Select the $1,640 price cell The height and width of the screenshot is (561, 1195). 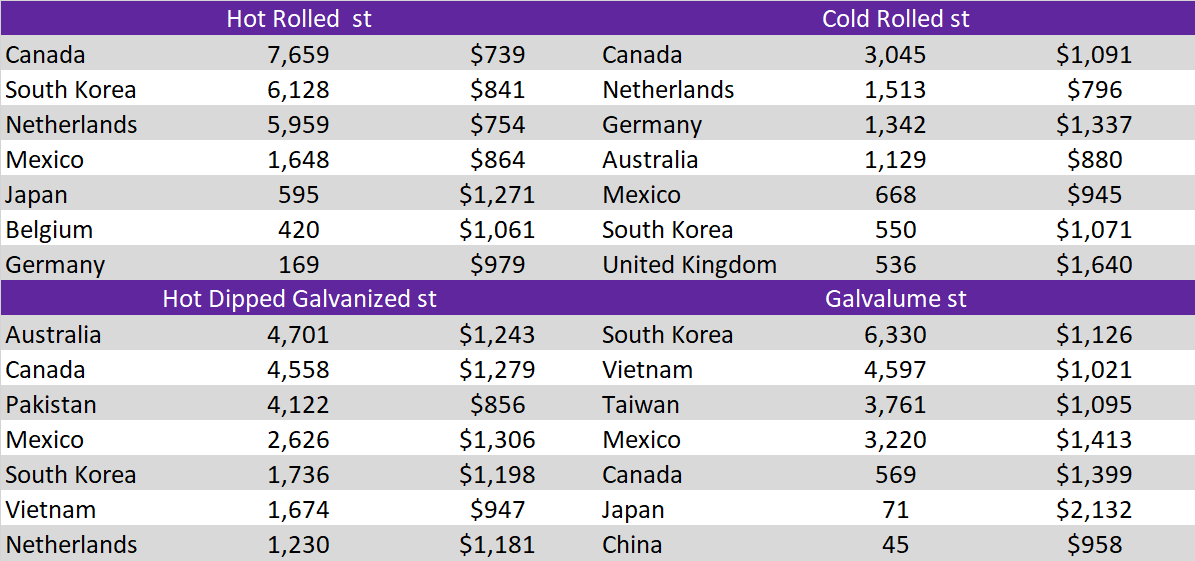(x=1094, y=265)
